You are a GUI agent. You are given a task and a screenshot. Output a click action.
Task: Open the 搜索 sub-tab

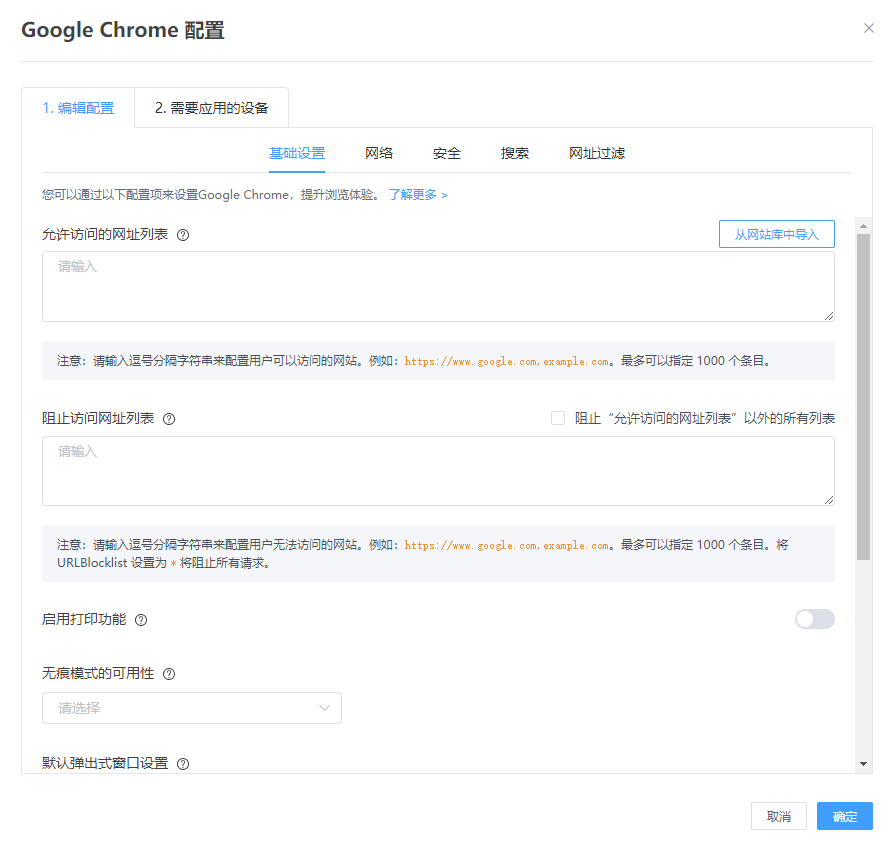click(x=515, y=154)
